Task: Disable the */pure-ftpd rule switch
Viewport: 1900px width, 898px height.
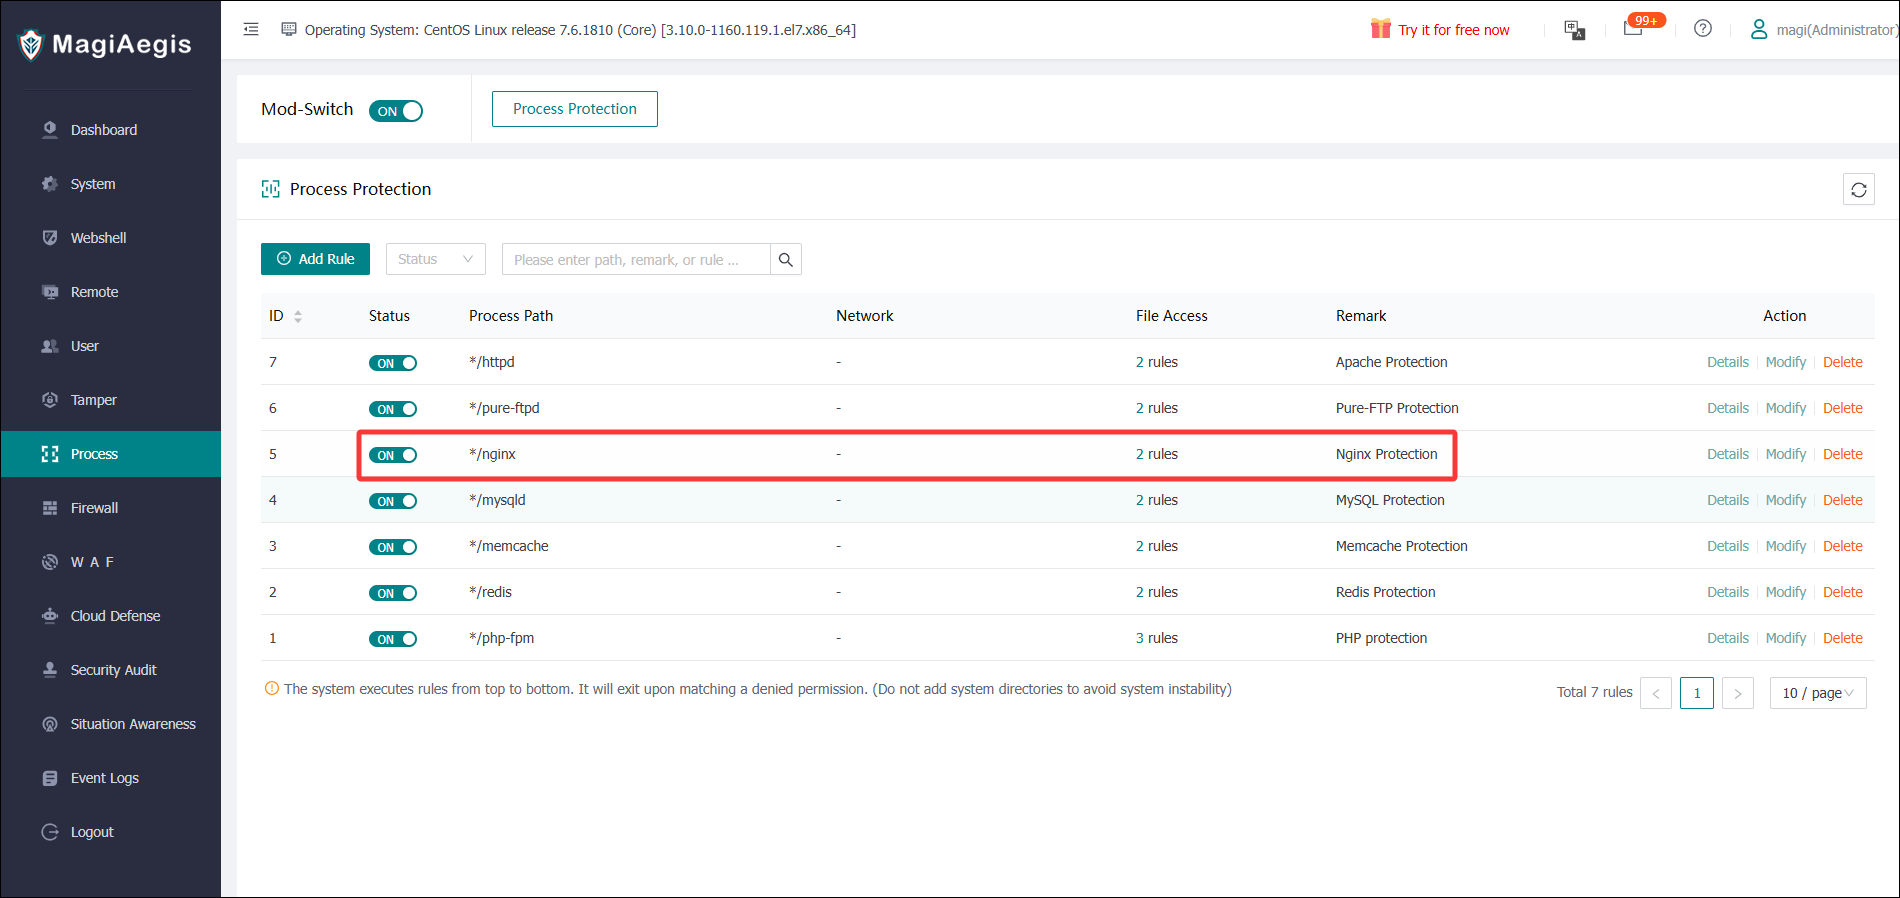Action: coord(393,409)
